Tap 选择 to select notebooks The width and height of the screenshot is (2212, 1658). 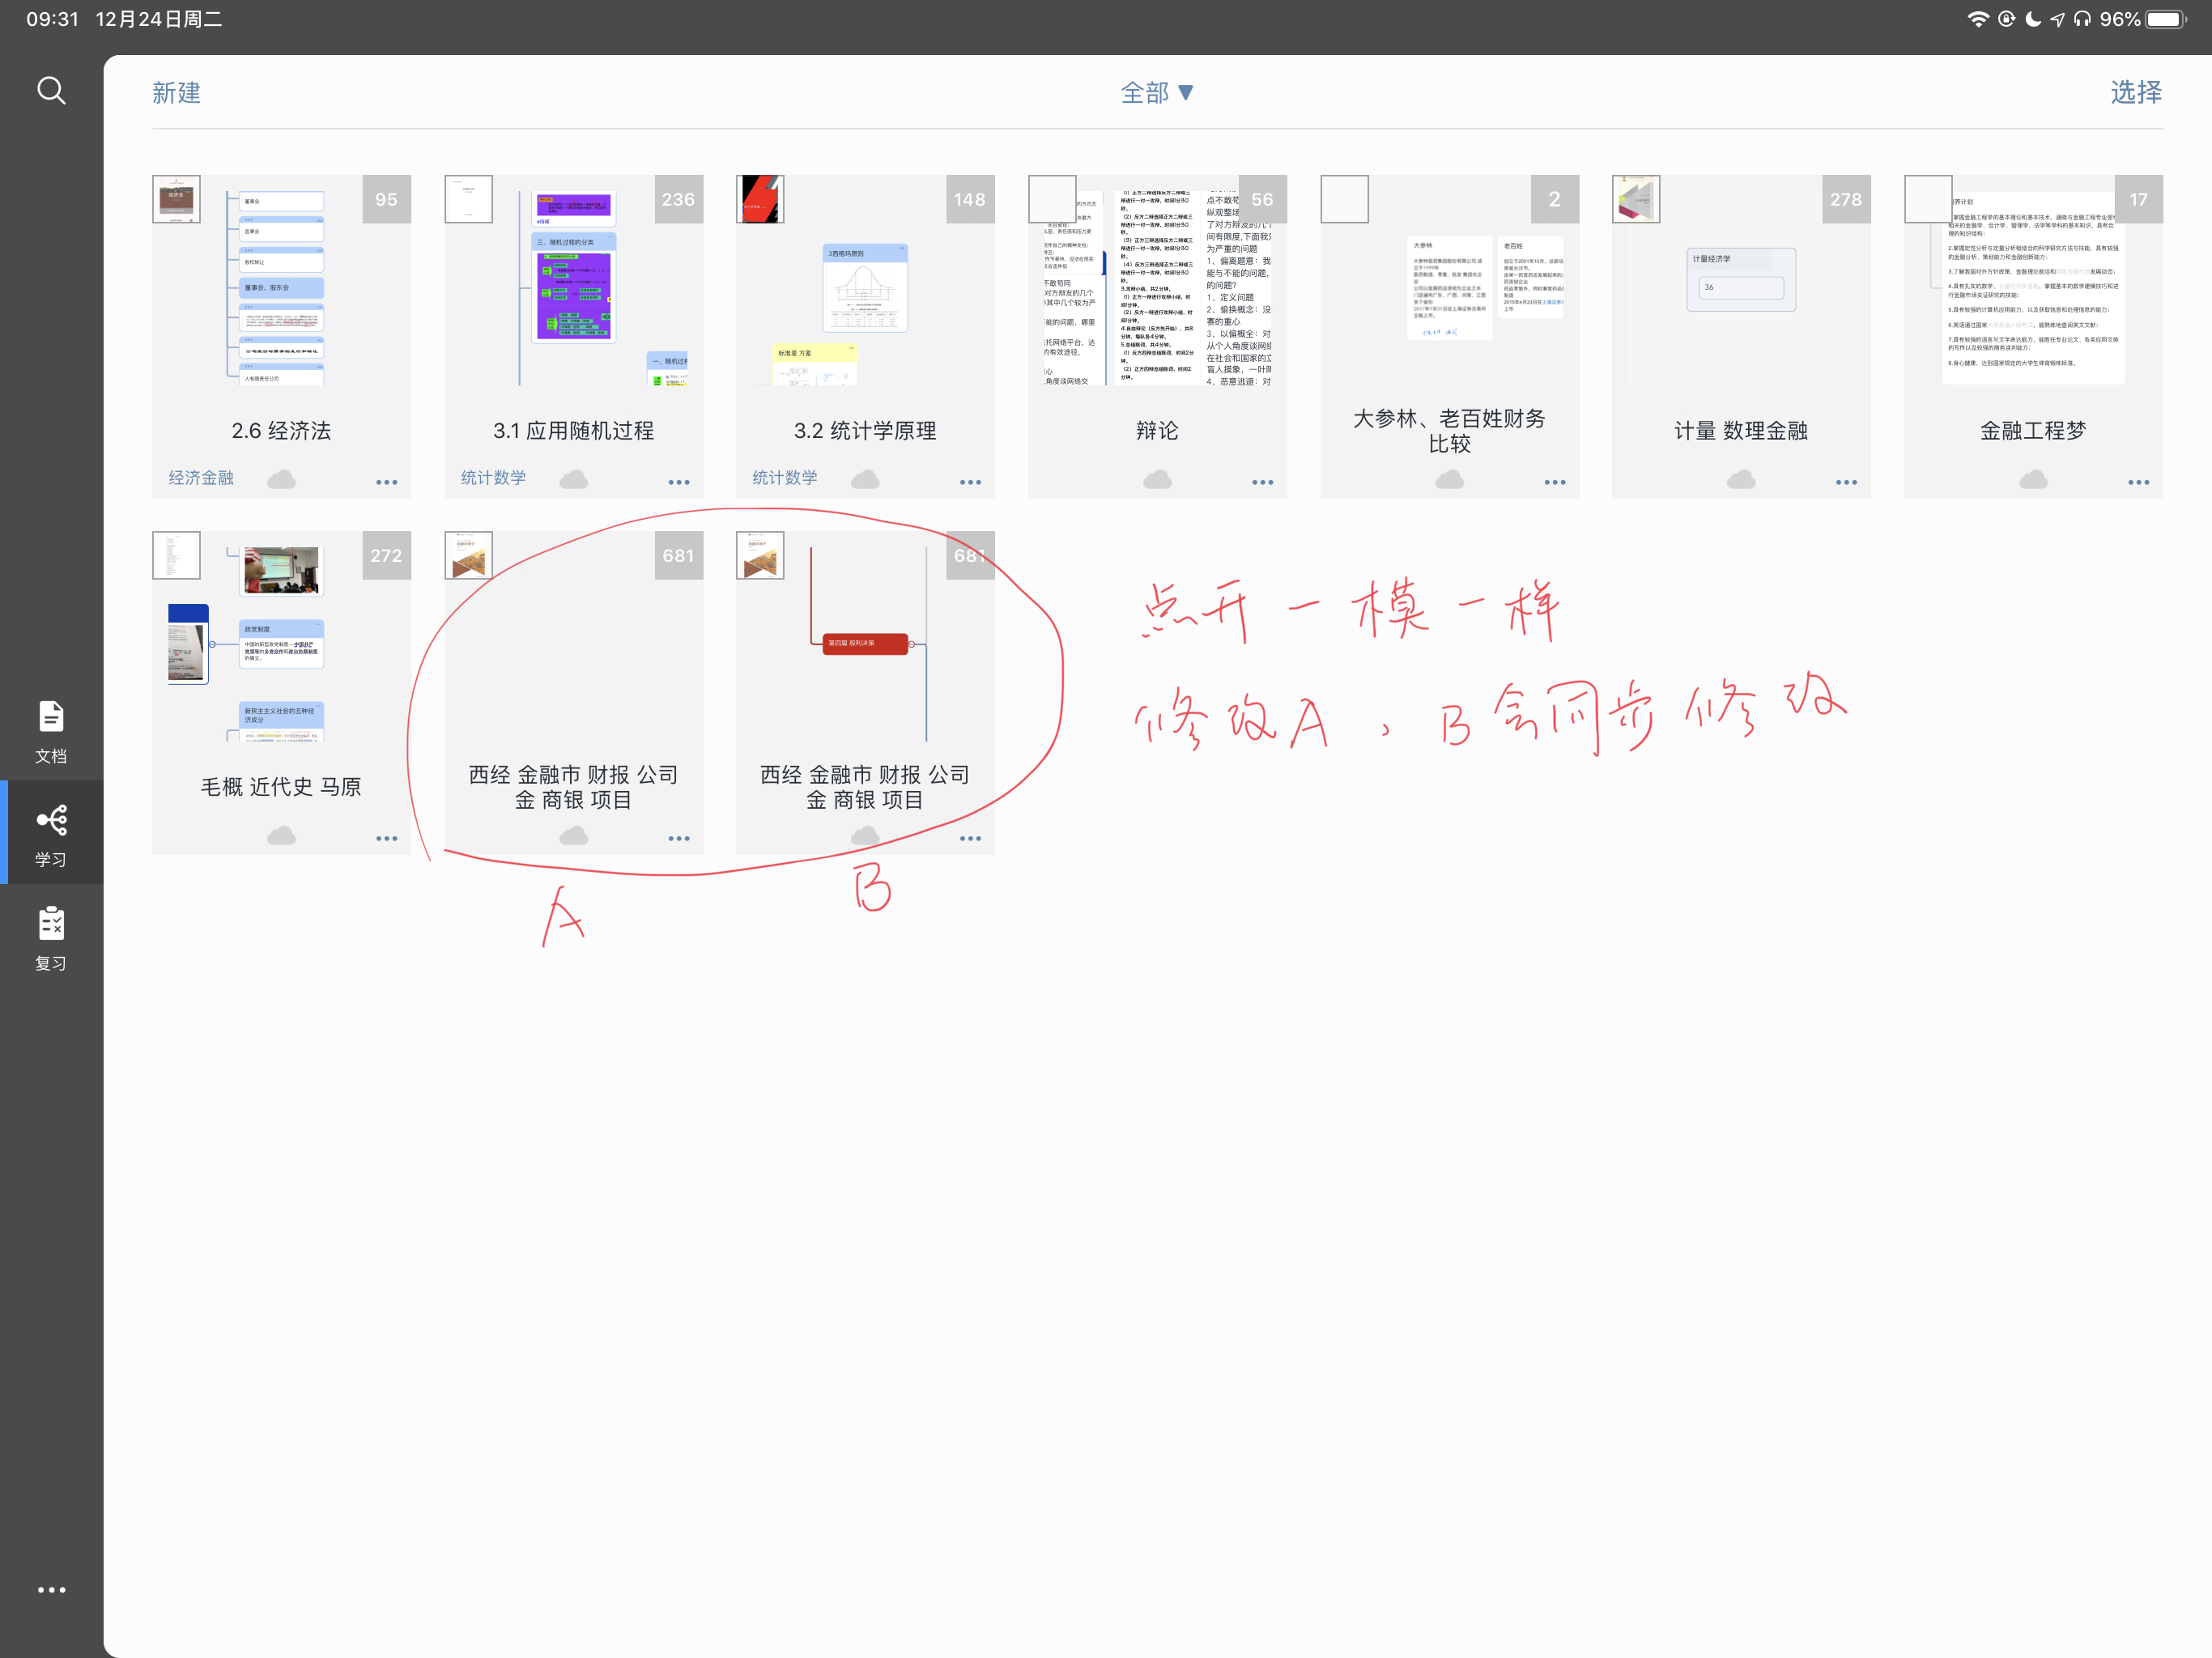pos(2136,92)
